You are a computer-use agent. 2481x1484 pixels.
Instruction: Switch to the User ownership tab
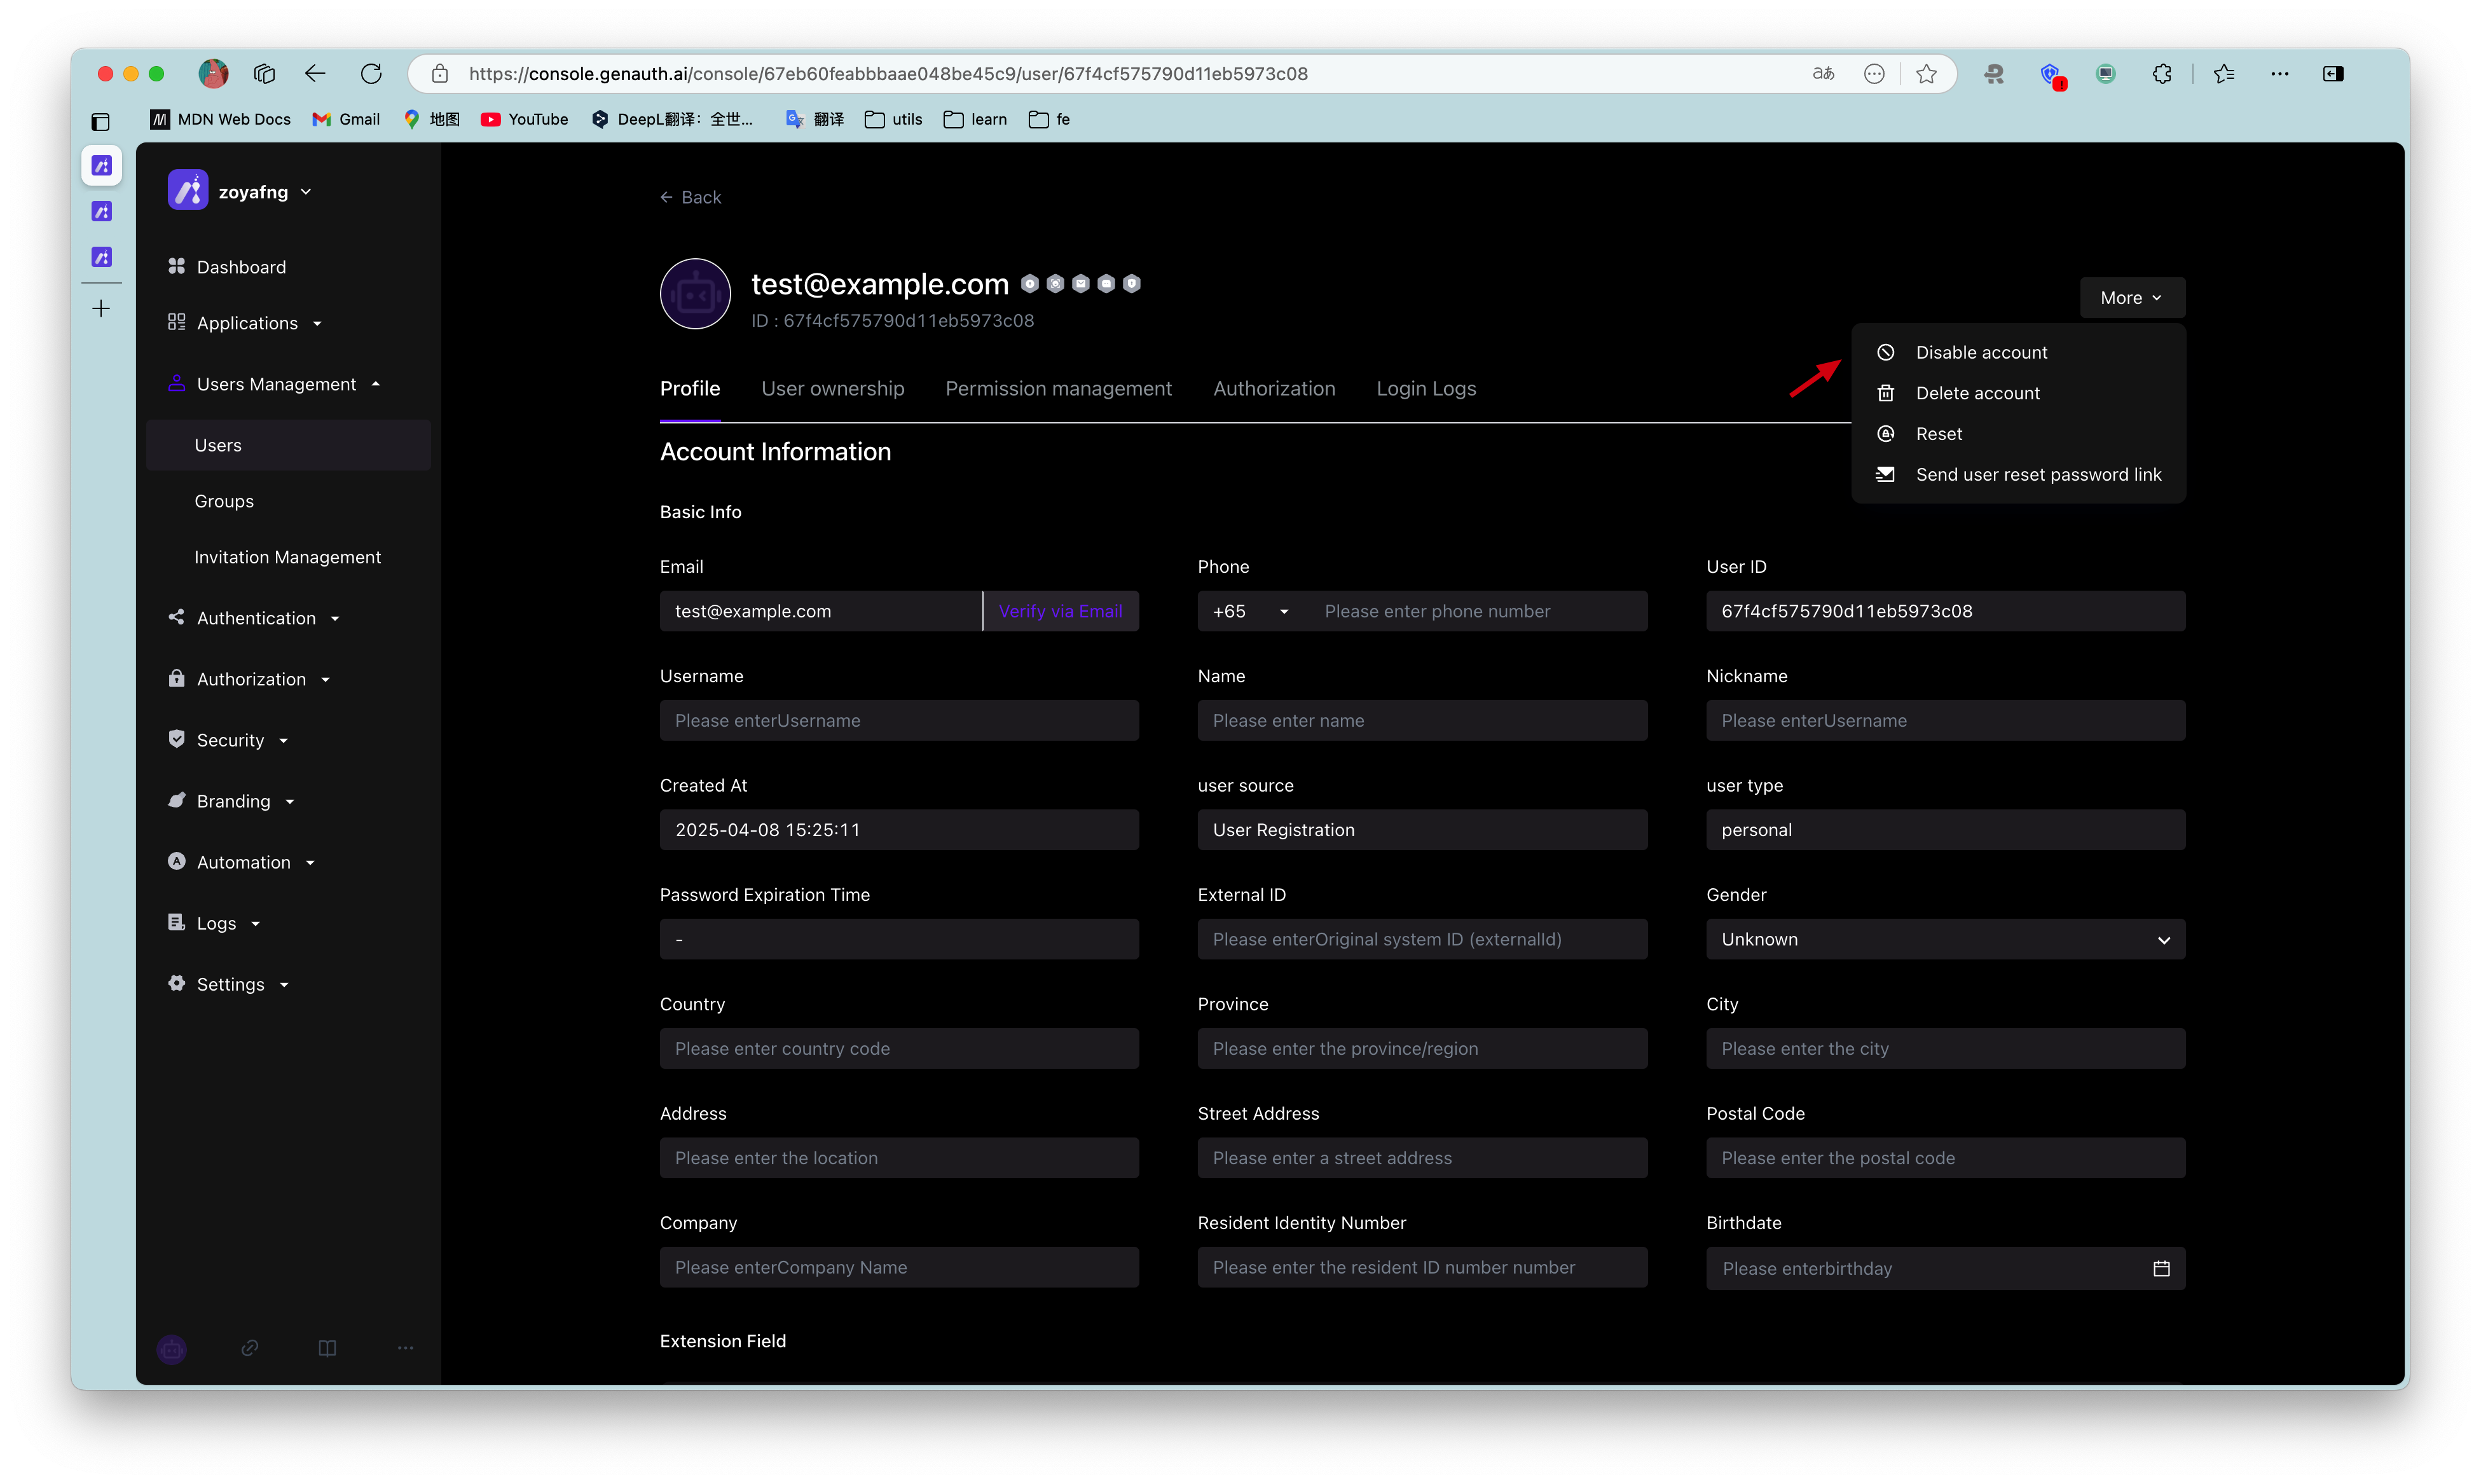pyautogui.click(x=832, y=388)
